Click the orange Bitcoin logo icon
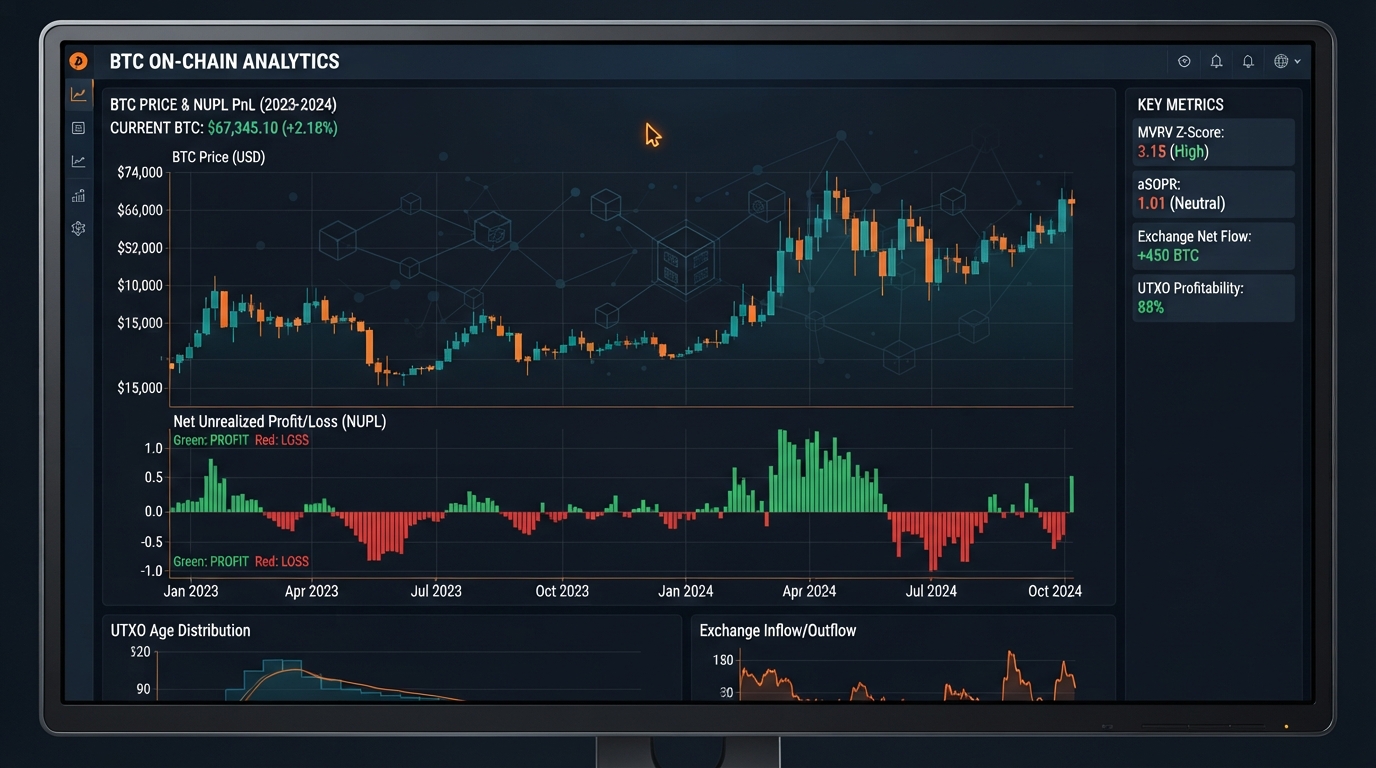Screen dimensions: 1376x768 tap(78, 61)
